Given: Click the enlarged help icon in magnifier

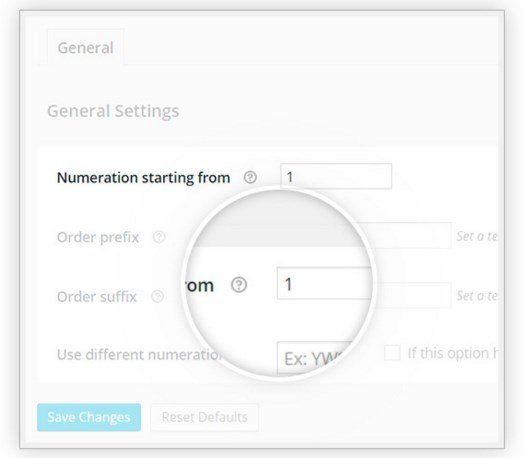Looking at the screenshot, I should [x=239, y=285].
